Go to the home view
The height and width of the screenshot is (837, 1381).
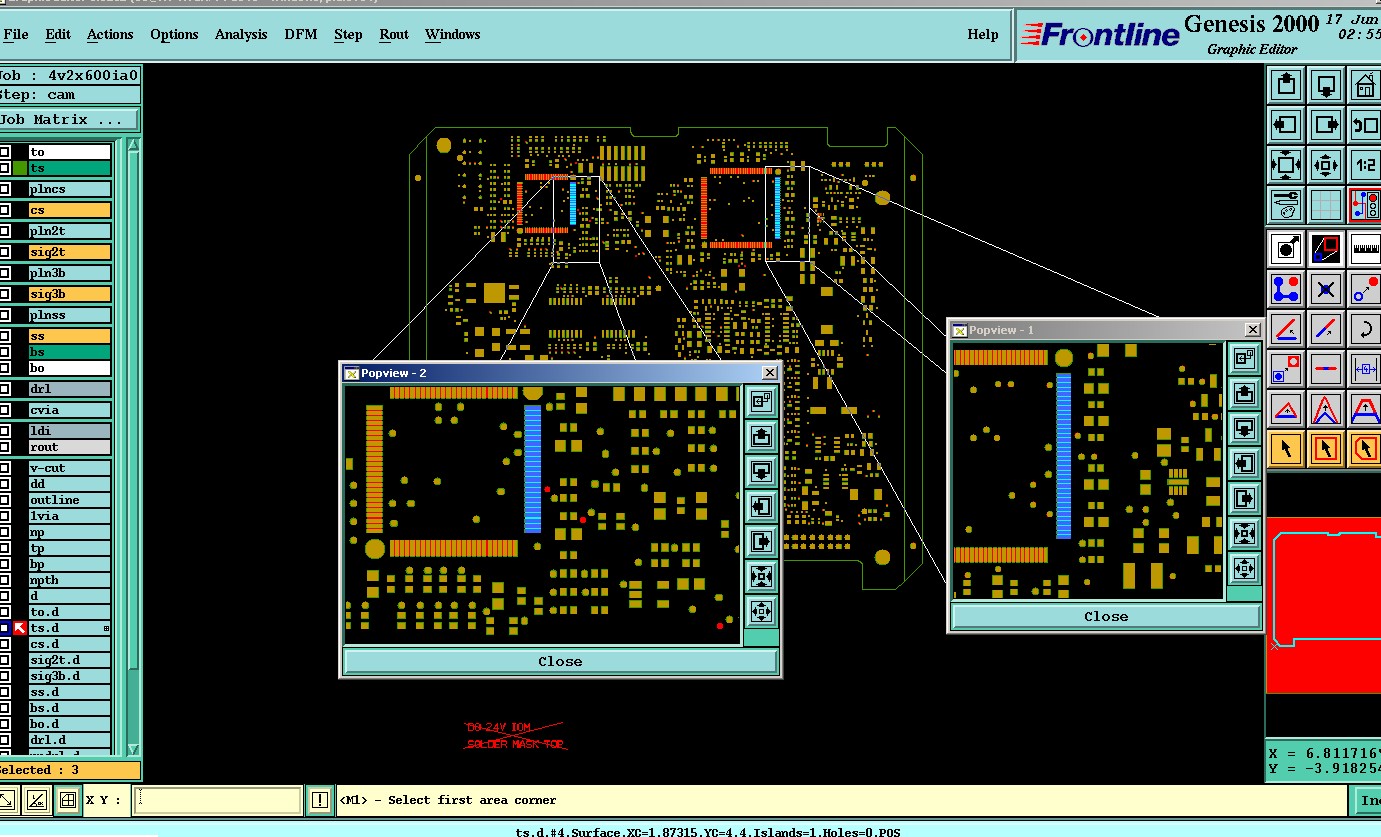tap(1365, 85)
